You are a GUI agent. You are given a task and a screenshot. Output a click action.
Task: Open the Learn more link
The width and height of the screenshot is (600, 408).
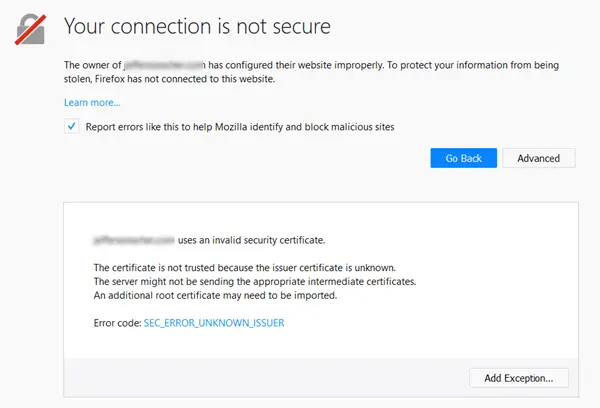tap(92, 102)
